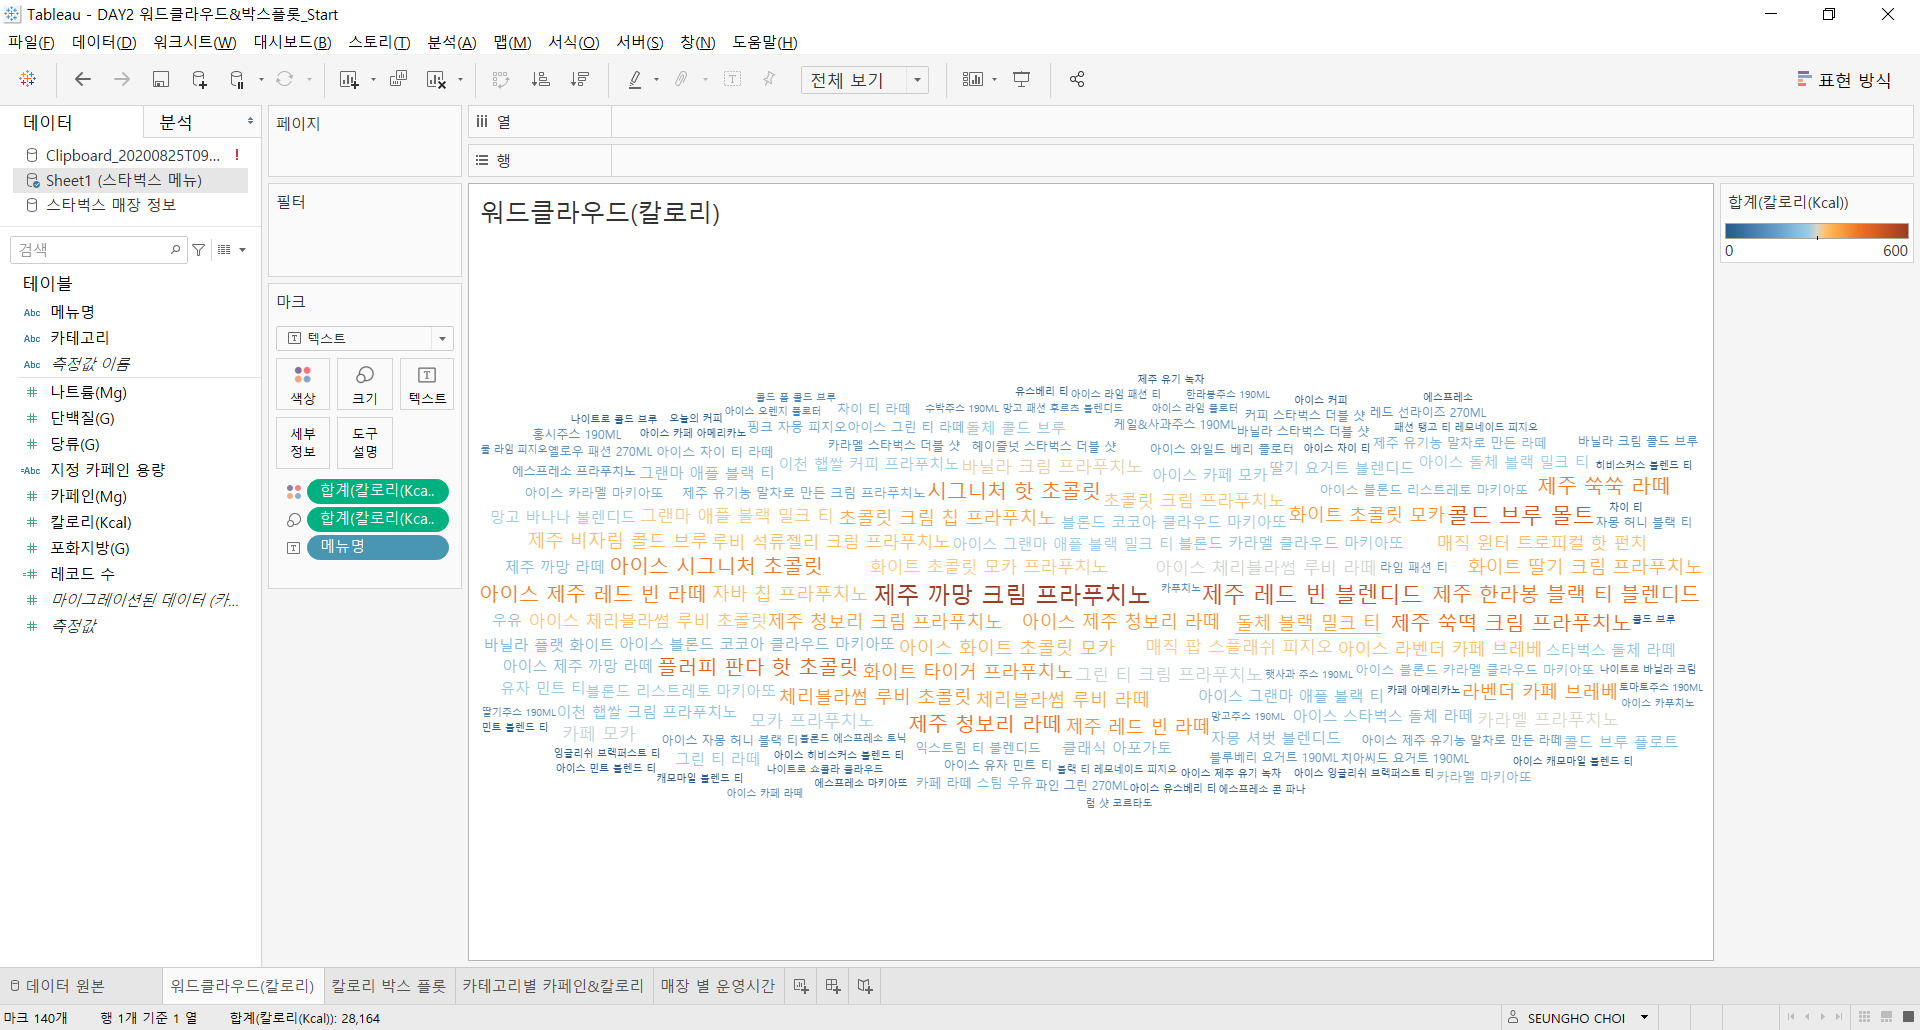Click the fix axes pin icon

coord(769,79)
